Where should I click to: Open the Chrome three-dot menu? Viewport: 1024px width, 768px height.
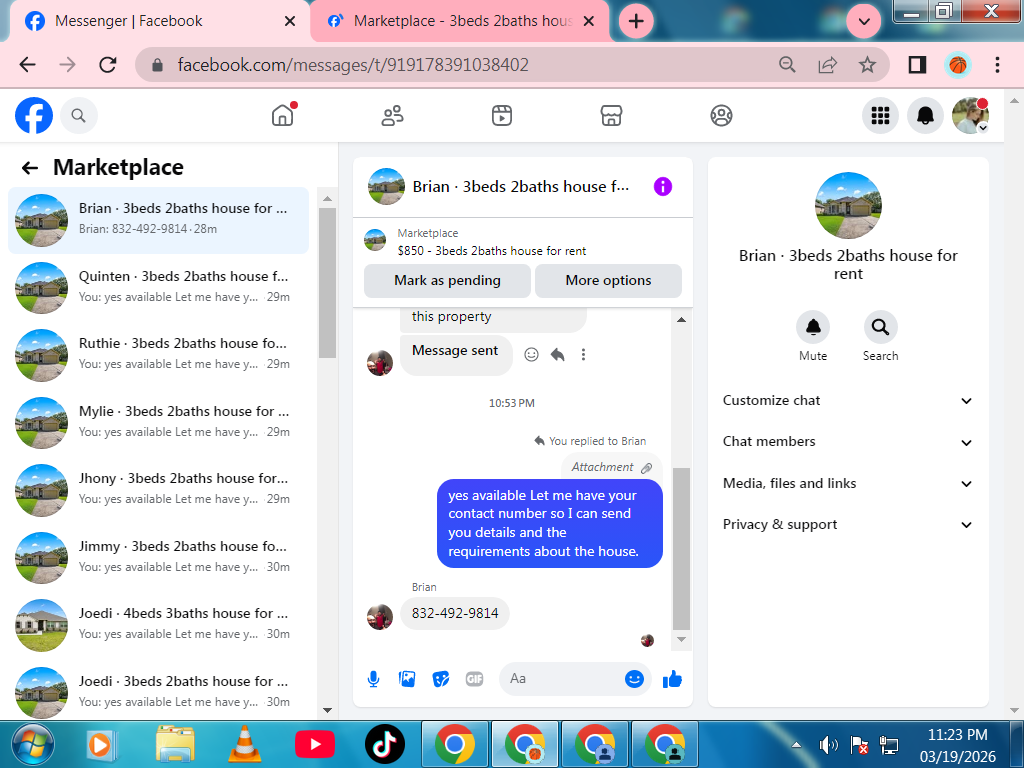point(997,65)
